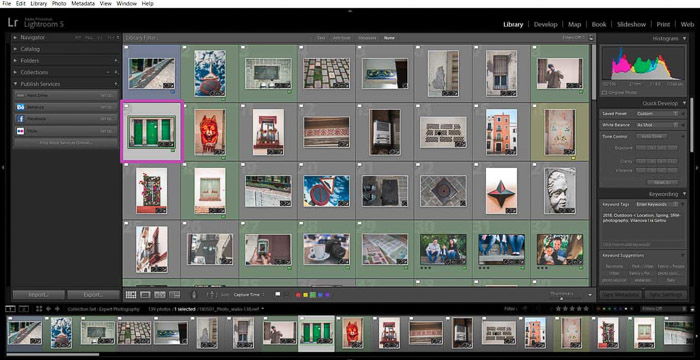Add new Collection with plus icon
Viewport: 700px width, 360px height.
[x=116, y=72]
